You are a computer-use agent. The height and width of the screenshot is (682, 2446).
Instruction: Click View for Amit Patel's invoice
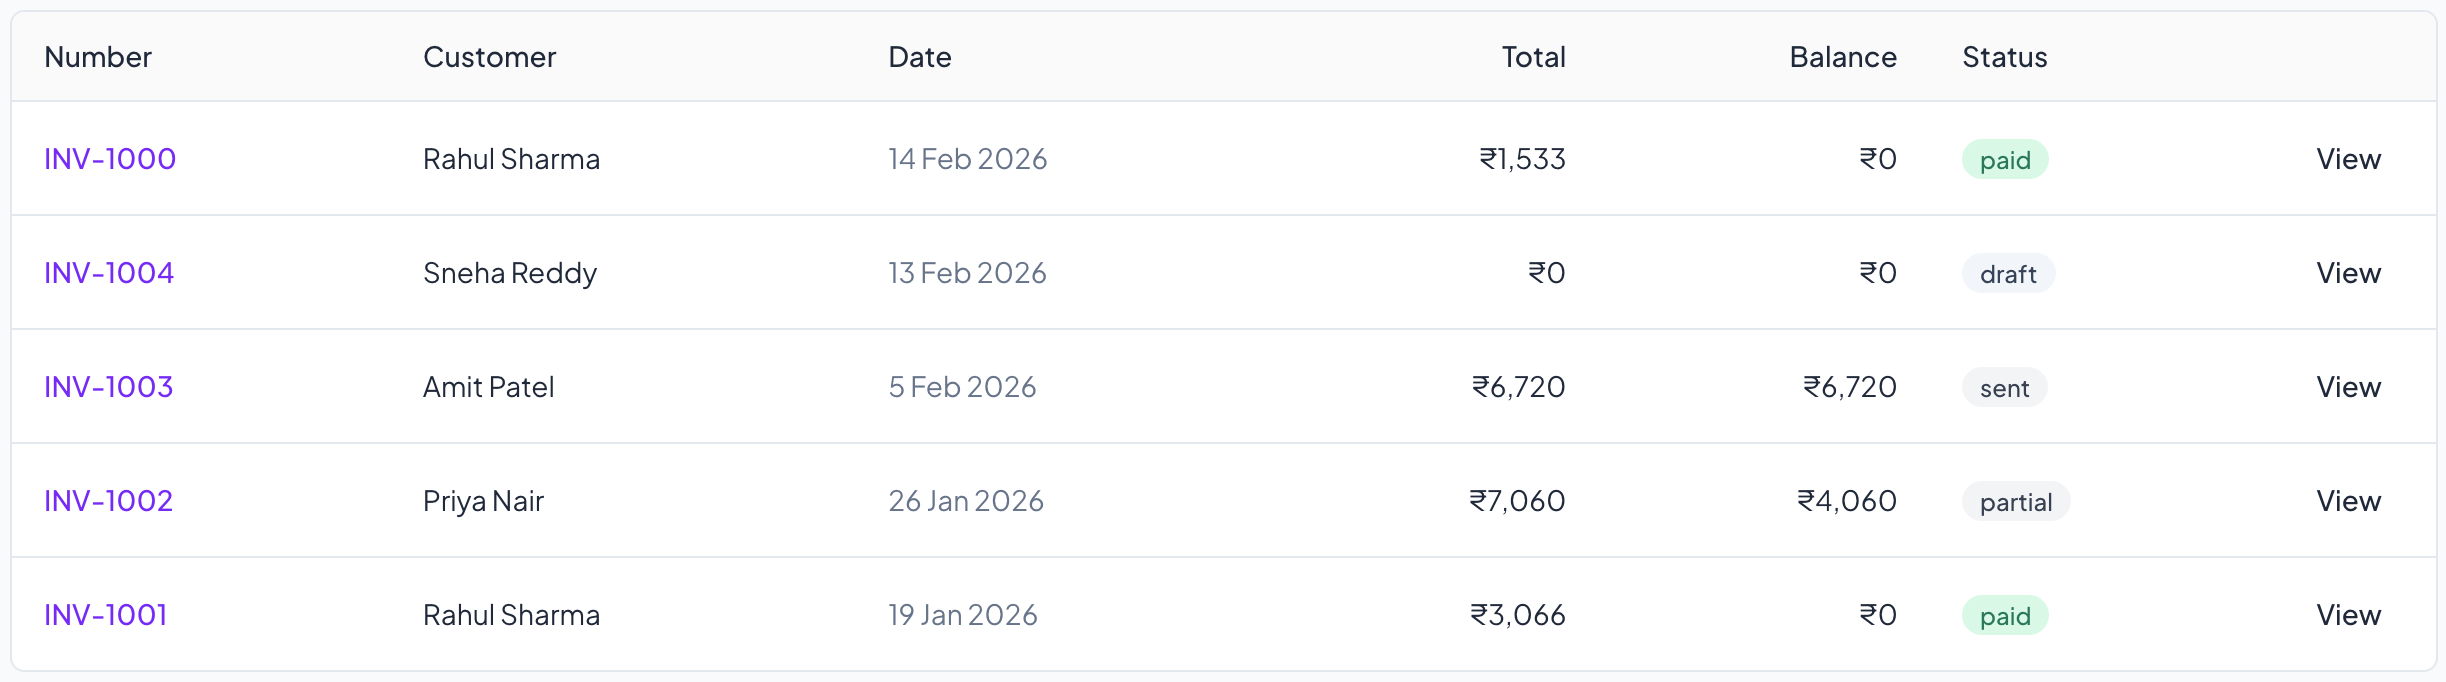pos(2348,387)
